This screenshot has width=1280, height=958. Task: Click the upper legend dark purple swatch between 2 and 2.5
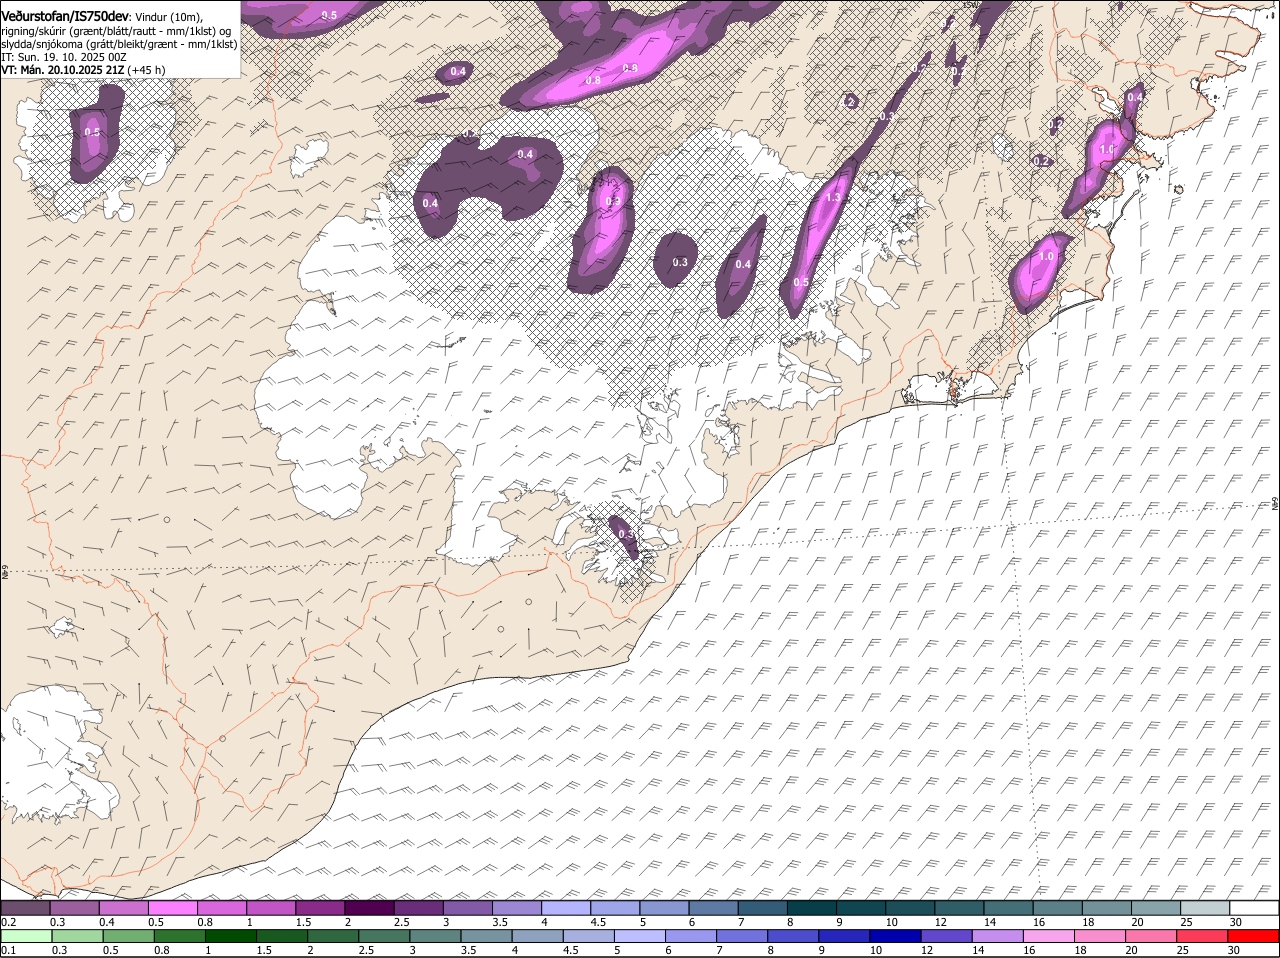368,908
